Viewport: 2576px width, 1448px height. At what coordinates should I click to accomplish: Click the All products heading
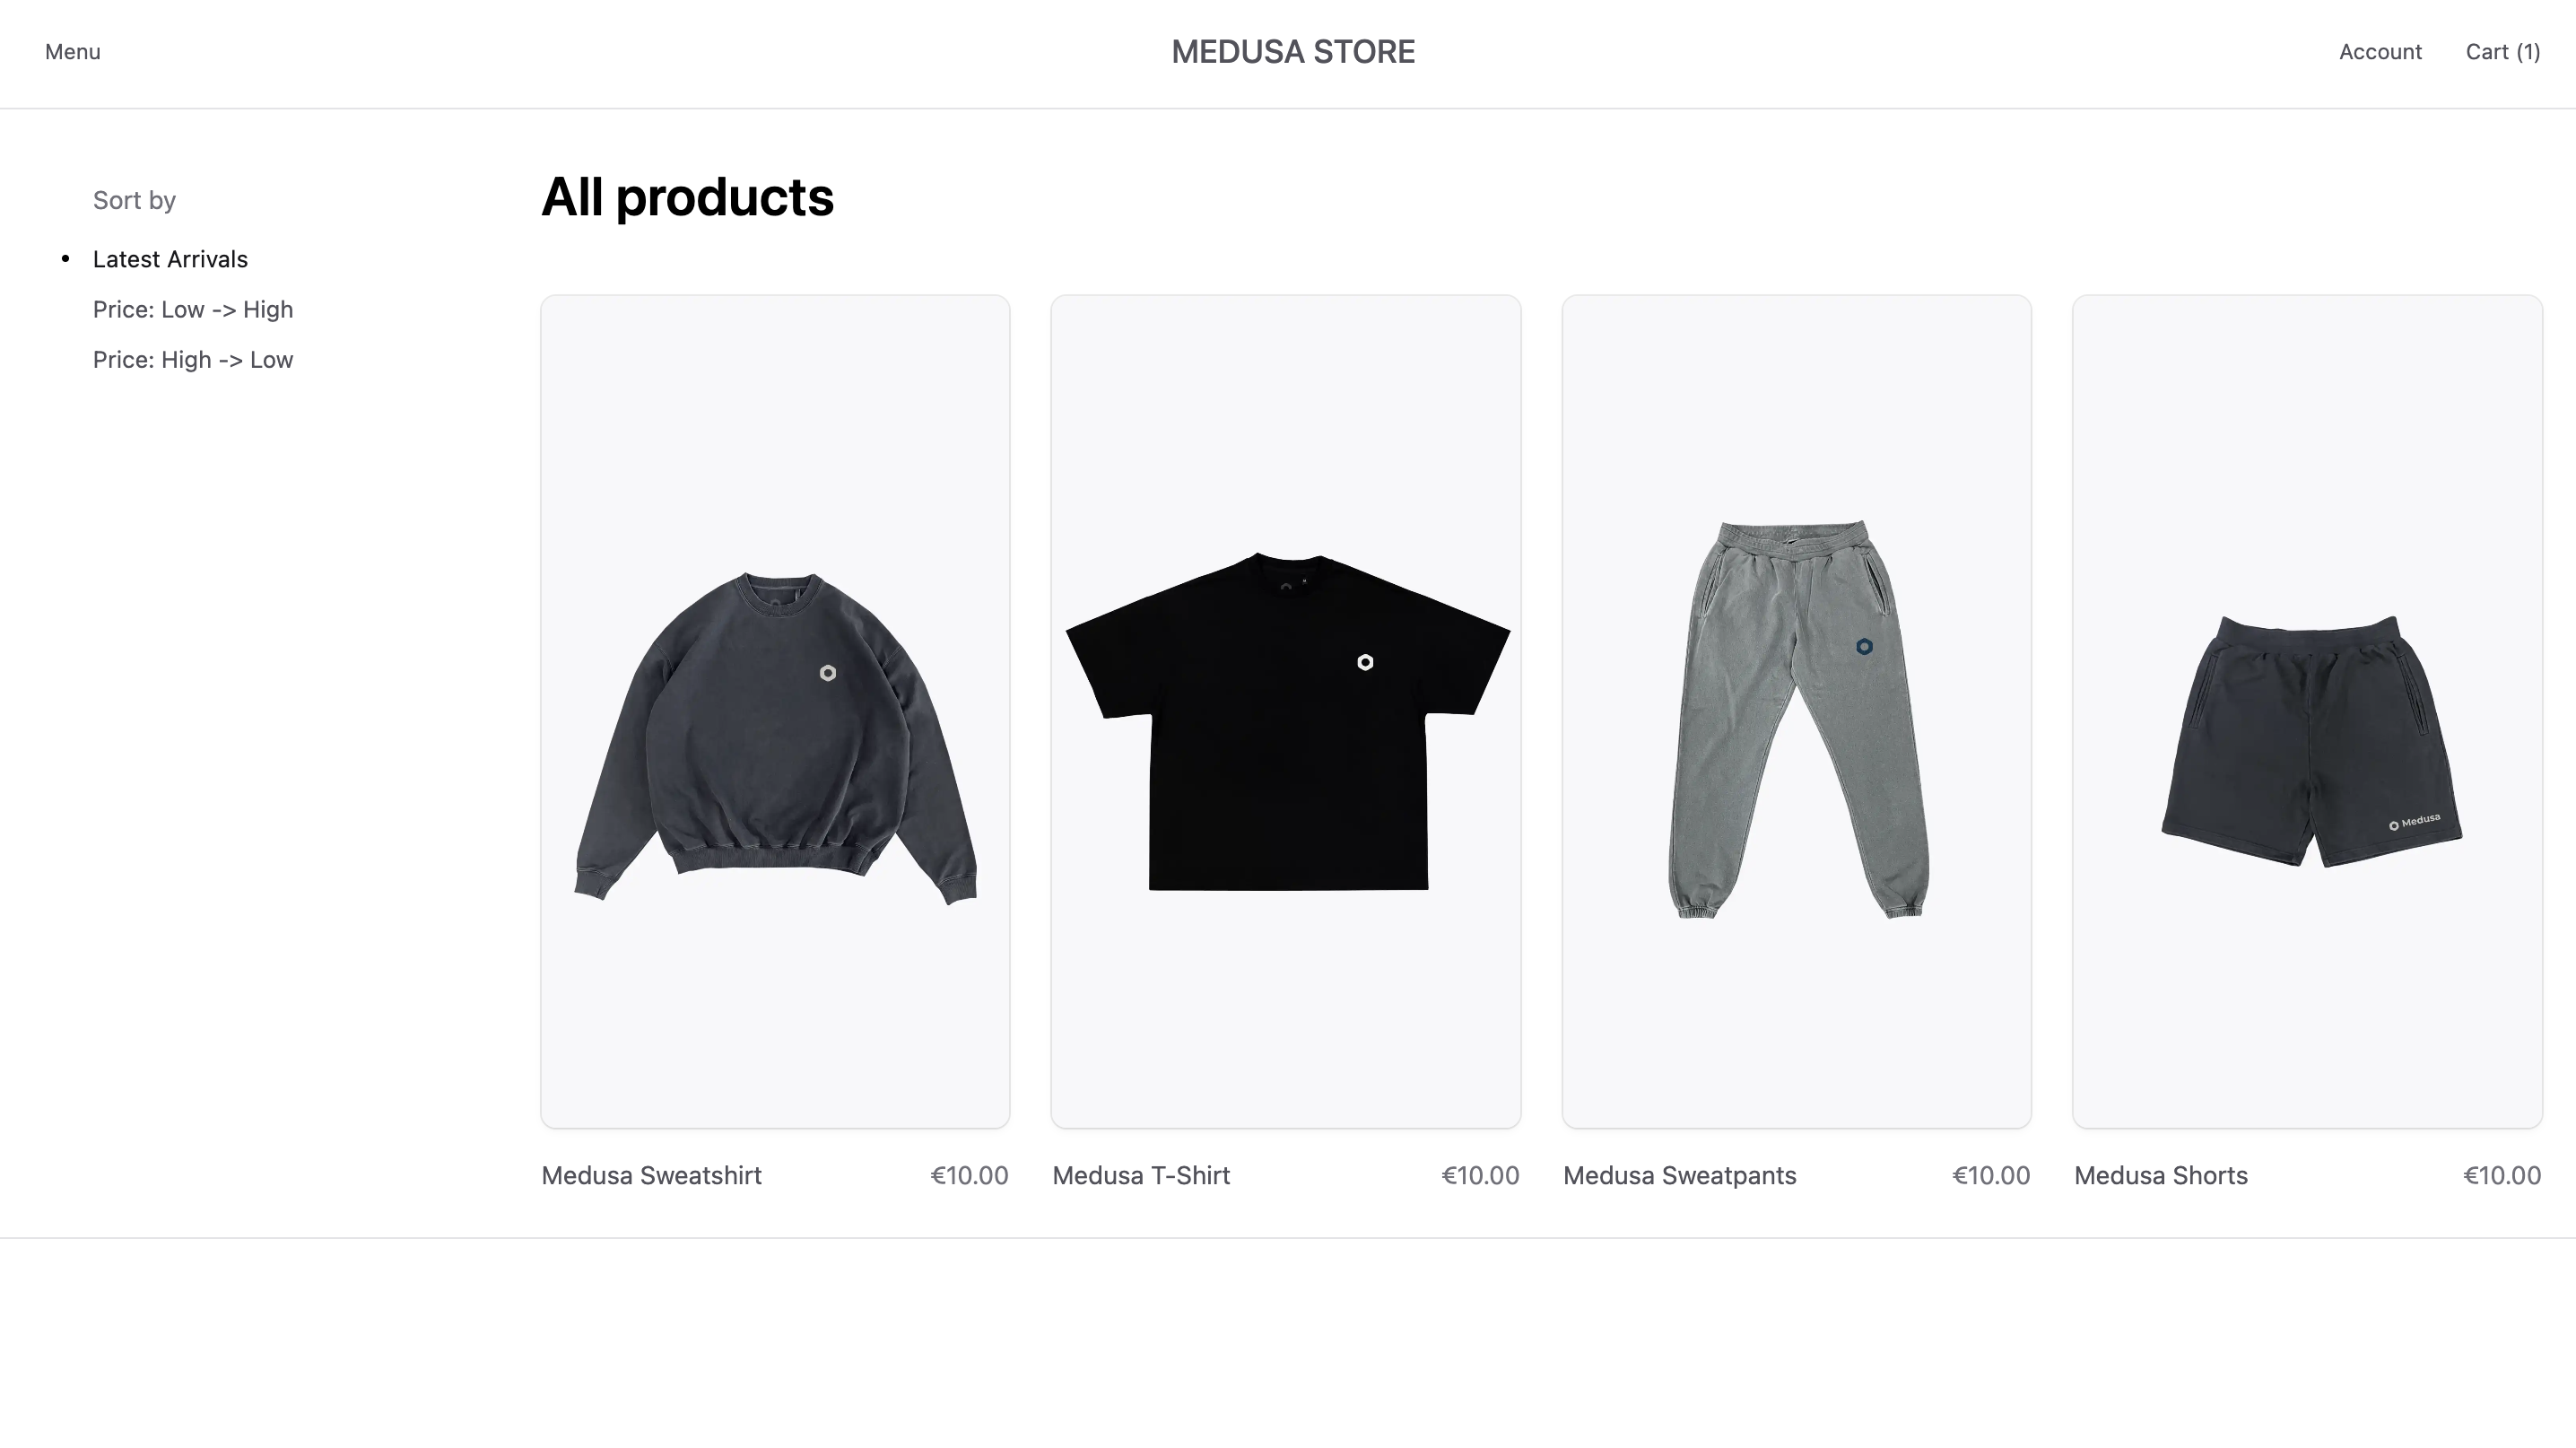686,197
